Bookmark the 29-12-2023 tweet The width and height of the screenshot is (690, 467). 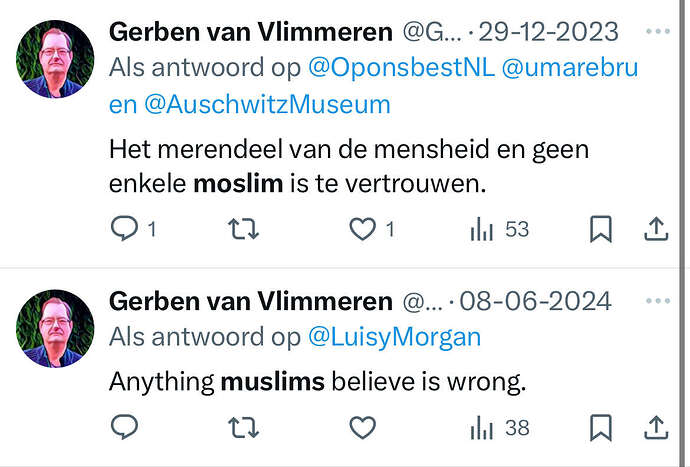pyautogui.click(x=601, y=229)
